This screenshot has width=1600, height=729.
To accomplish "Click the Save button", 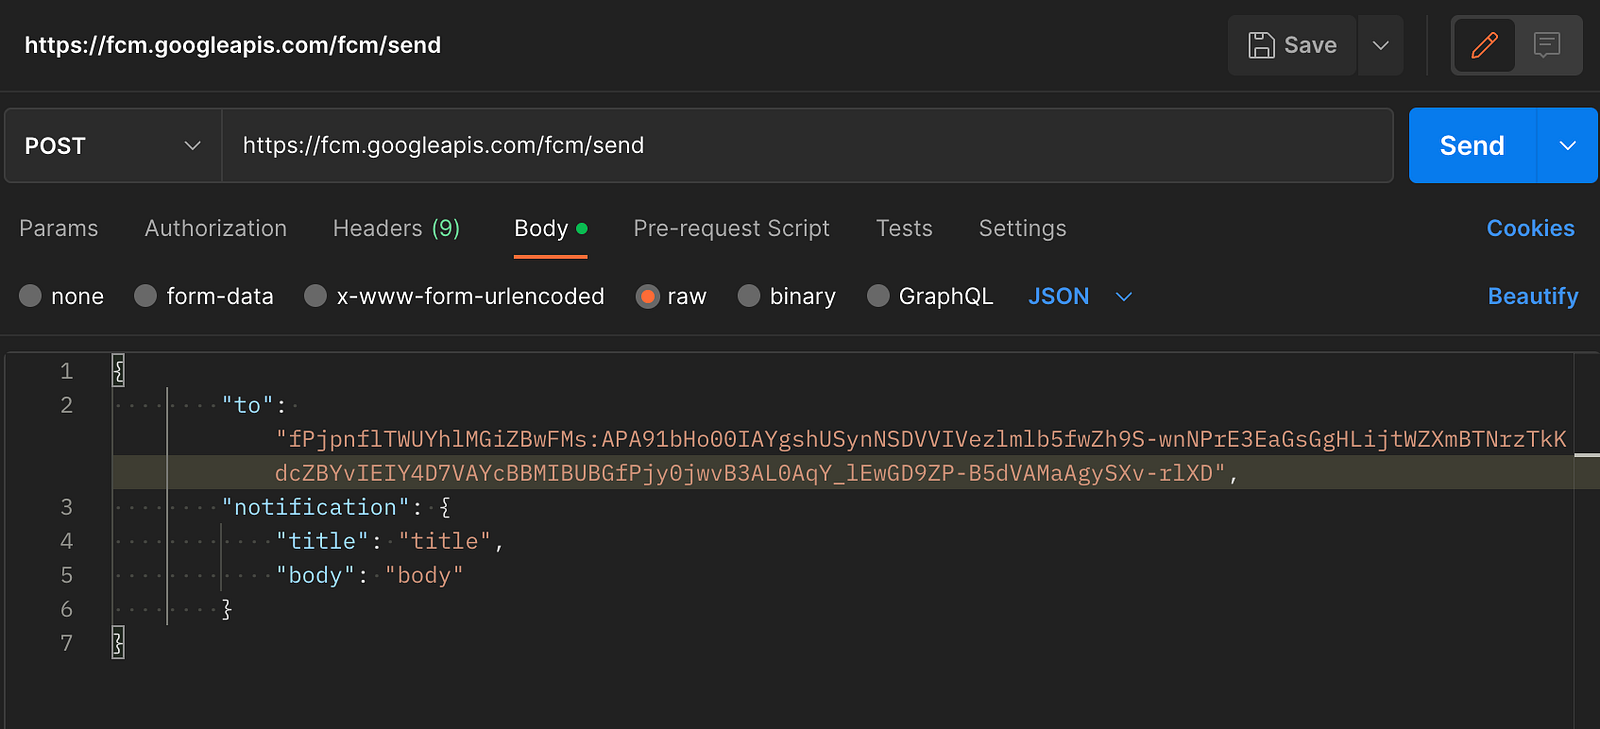I will 1292,45.
